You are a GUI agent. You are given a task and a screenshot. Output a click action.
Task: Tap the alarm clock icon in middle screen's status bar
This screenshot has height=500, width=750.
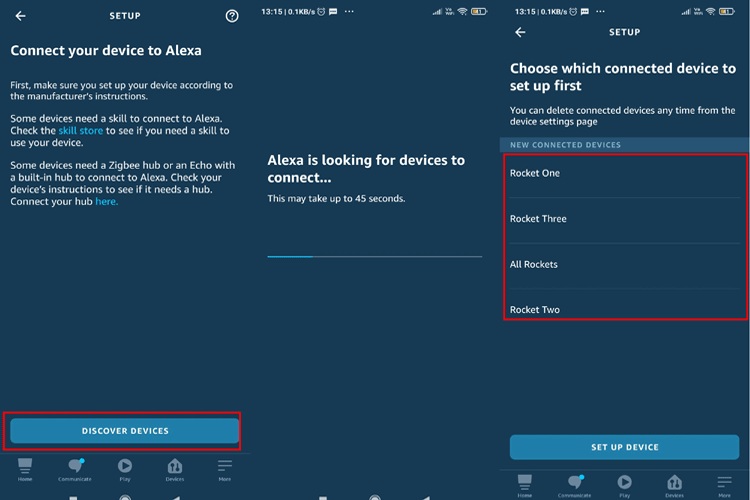[321, 11]
